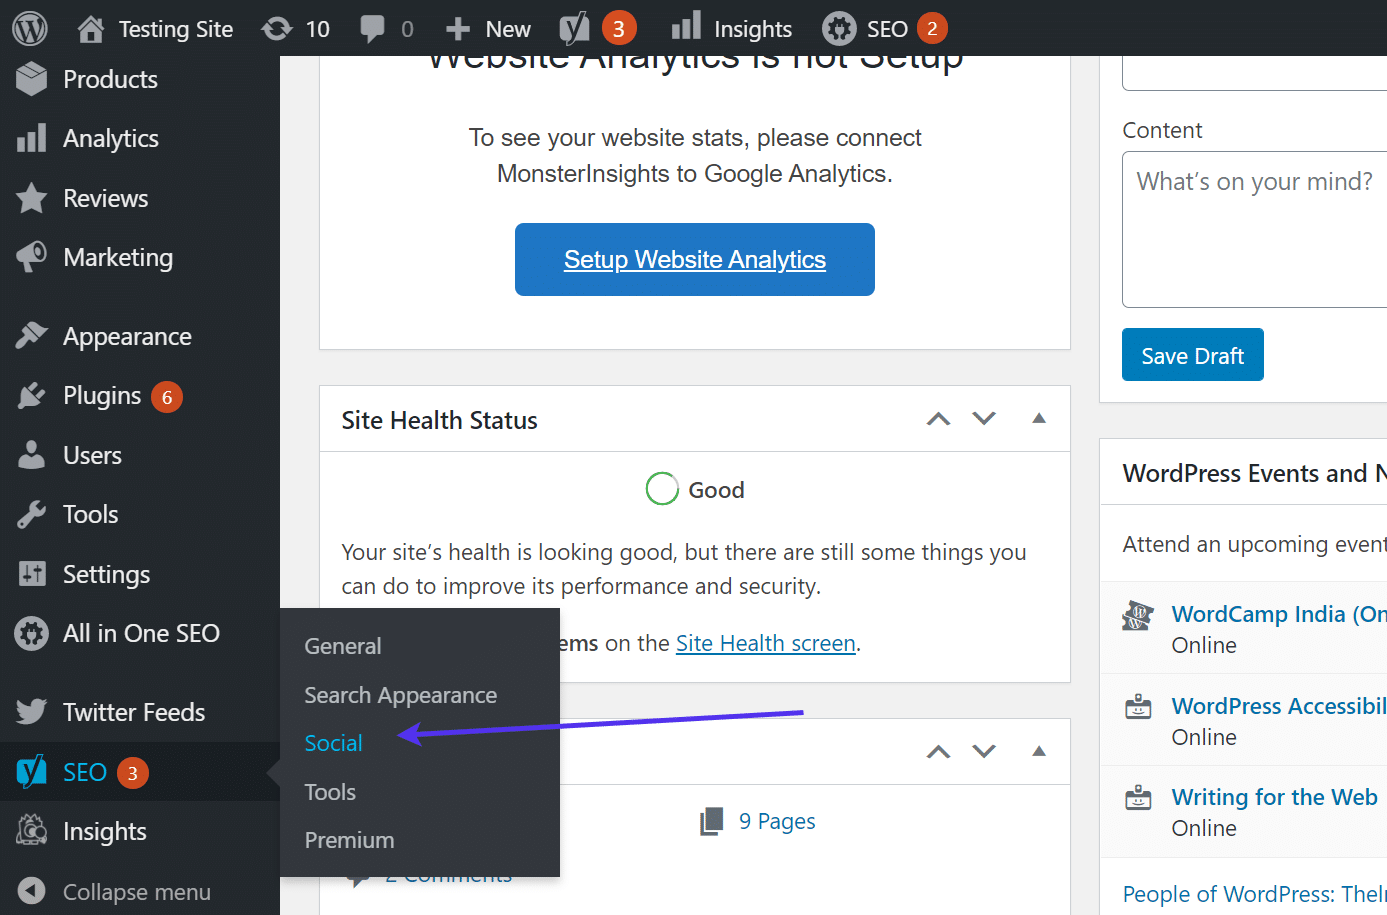Open the SEO icon in the top bar
Screen dimensions: 1387x915
[838, 27]
